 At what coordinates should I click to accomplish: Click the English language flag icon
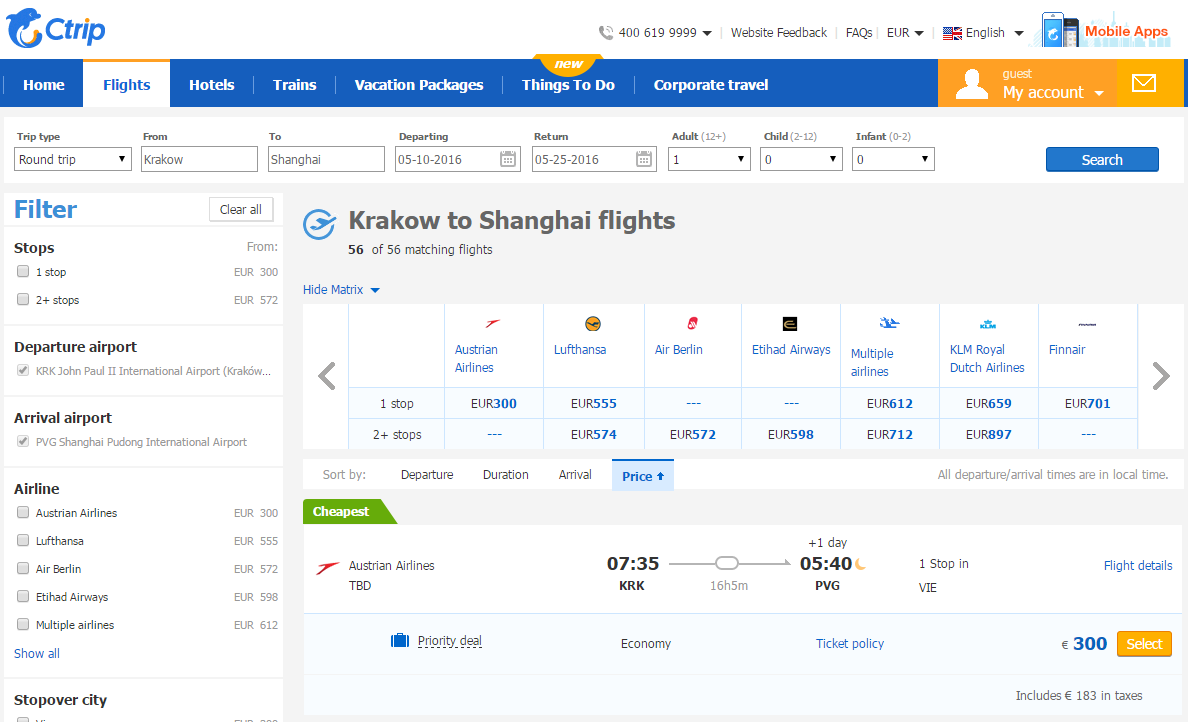(952, 33)
